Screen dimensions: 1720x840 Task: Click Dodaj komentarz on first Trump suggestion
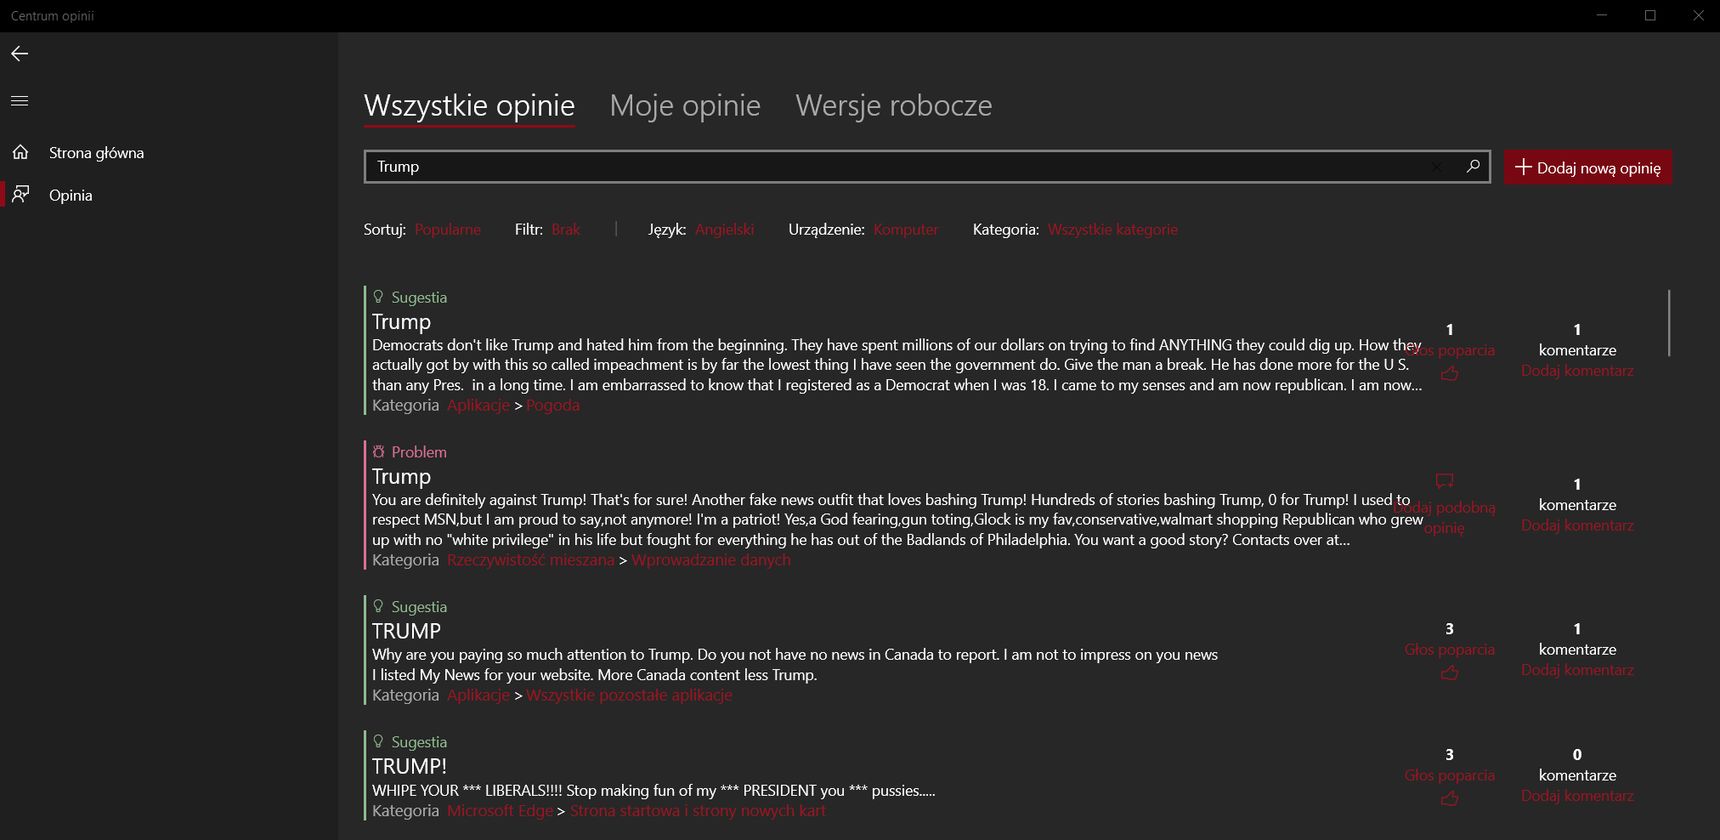pos(1577,370)
